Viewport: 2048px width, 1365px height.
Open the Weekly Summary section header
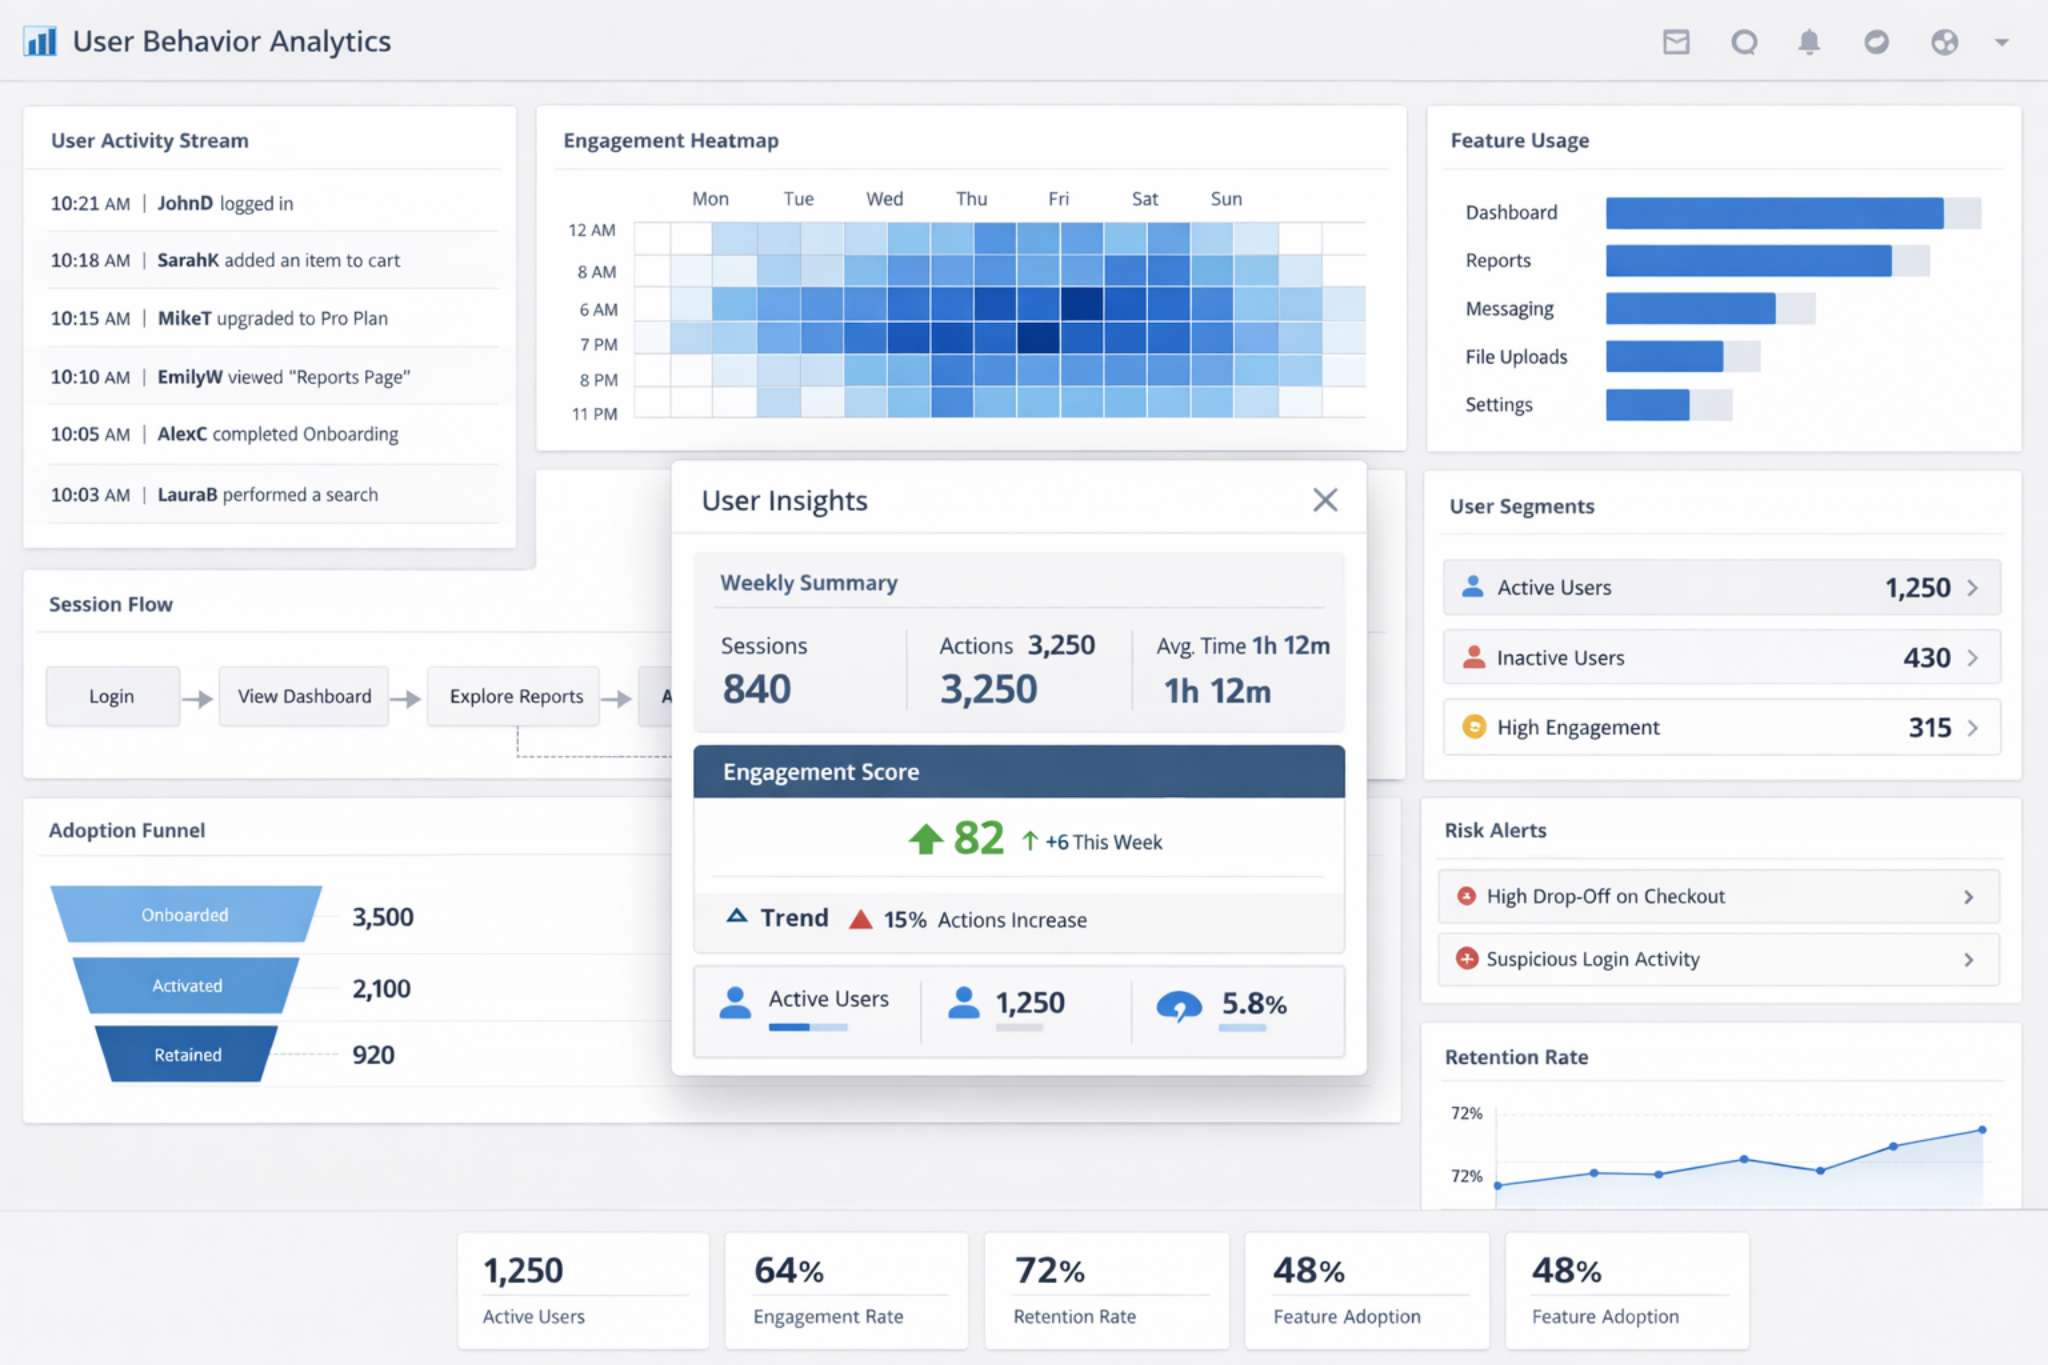(808, 582)
